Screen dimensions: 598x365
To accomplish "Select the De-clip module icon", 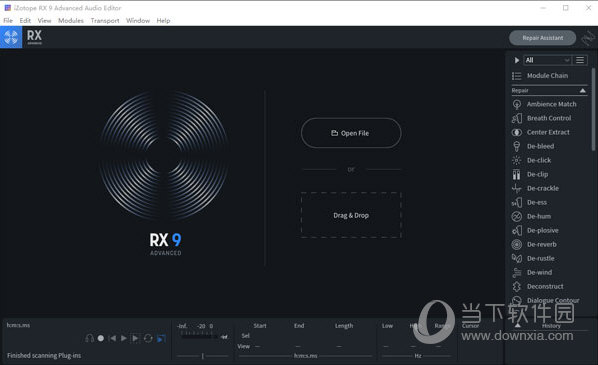I will [516, 174].
